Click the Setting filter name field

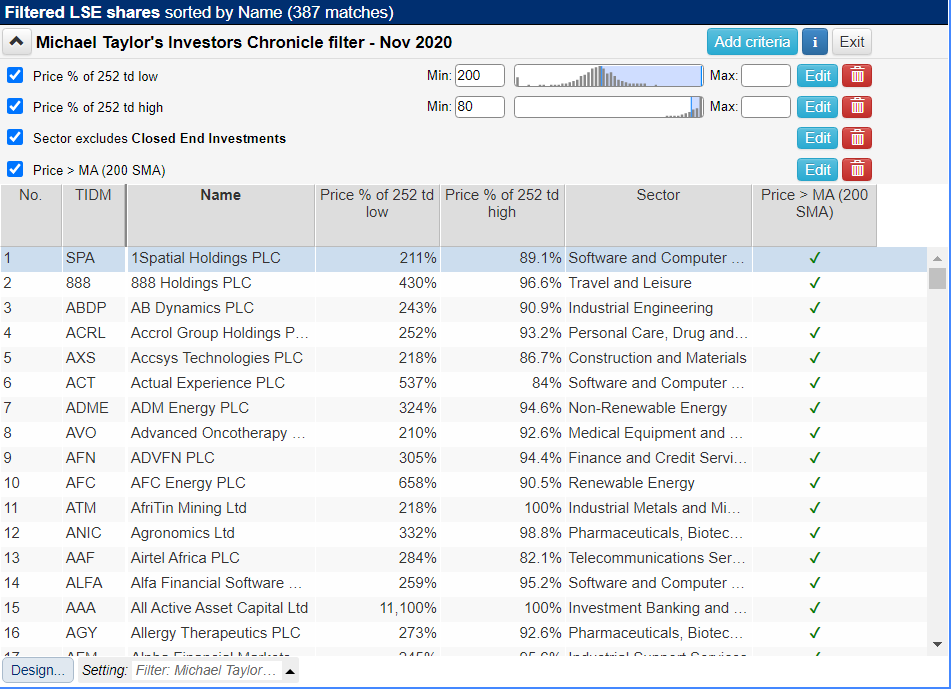click(206, 670)
